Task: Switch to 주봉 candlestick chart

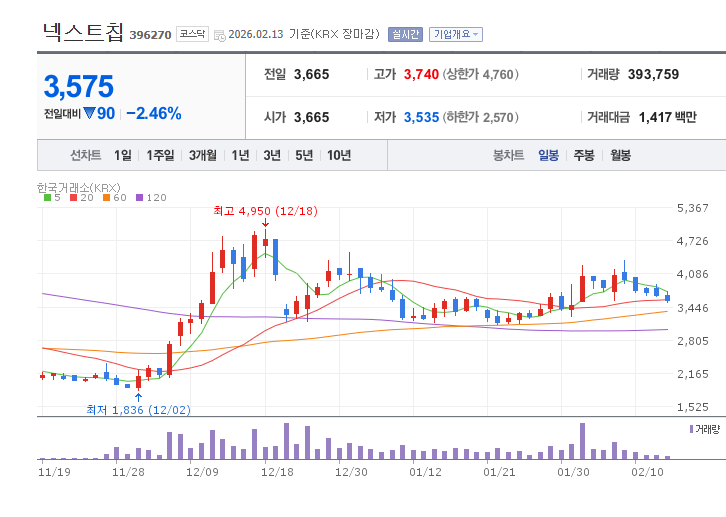Action: pyautogui.click(x=584, y=155)
